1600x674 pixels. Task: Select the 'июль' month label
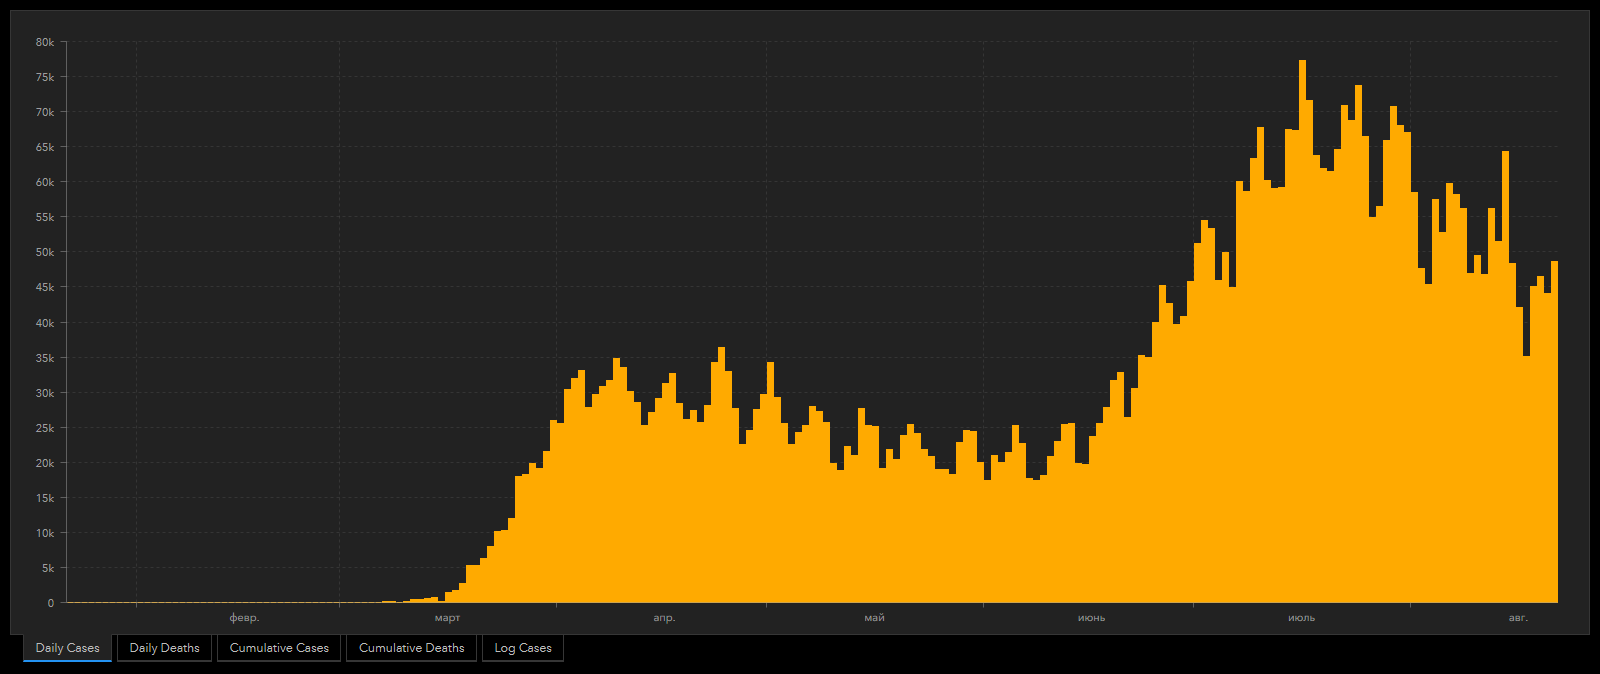1301,618
